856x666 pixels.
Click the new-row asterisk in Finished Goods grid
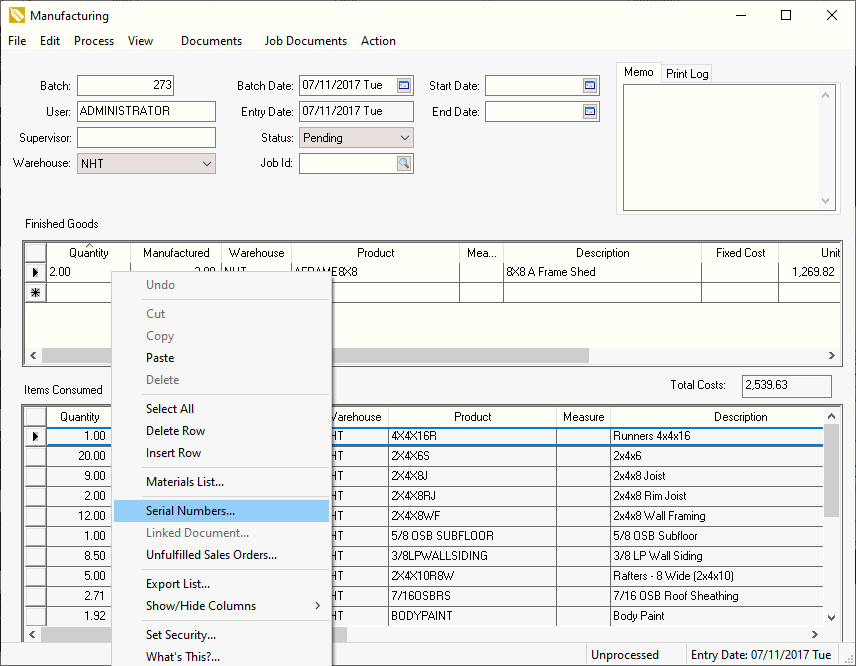click(x=35, y=291)
